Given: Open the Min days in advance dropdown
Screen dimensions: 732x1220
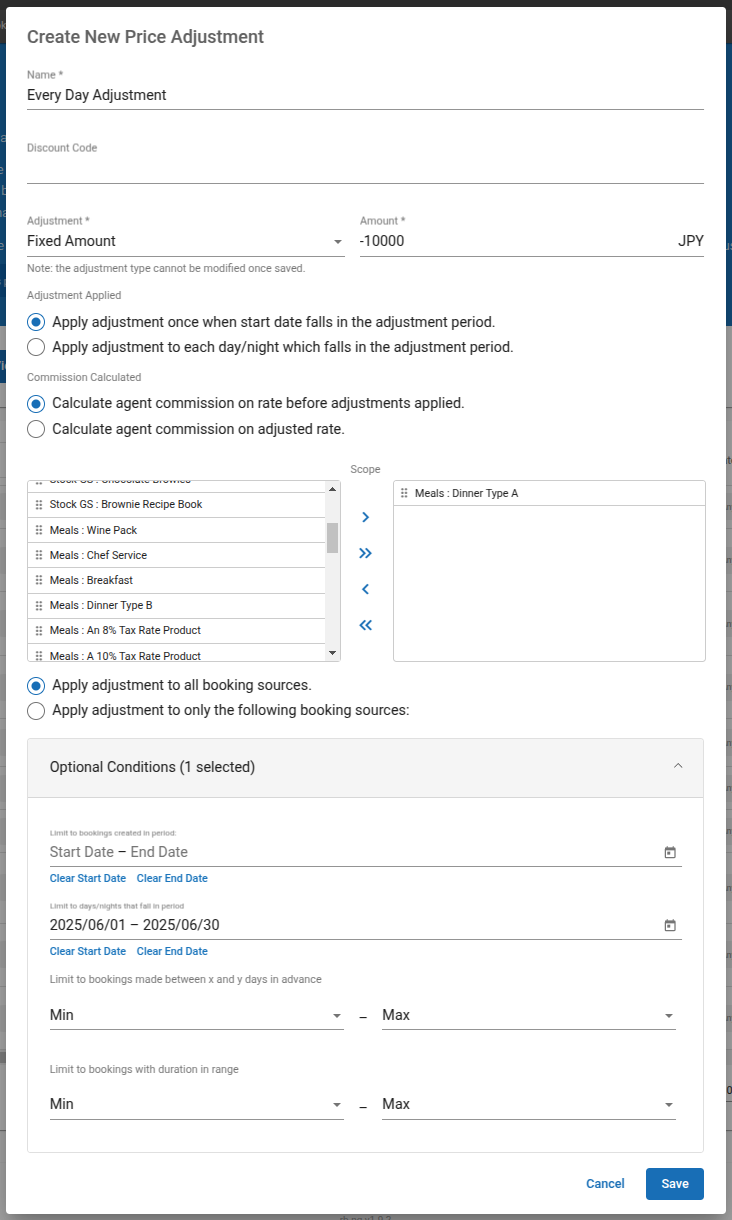Looking at the screenshot, I should (196, 1015).
